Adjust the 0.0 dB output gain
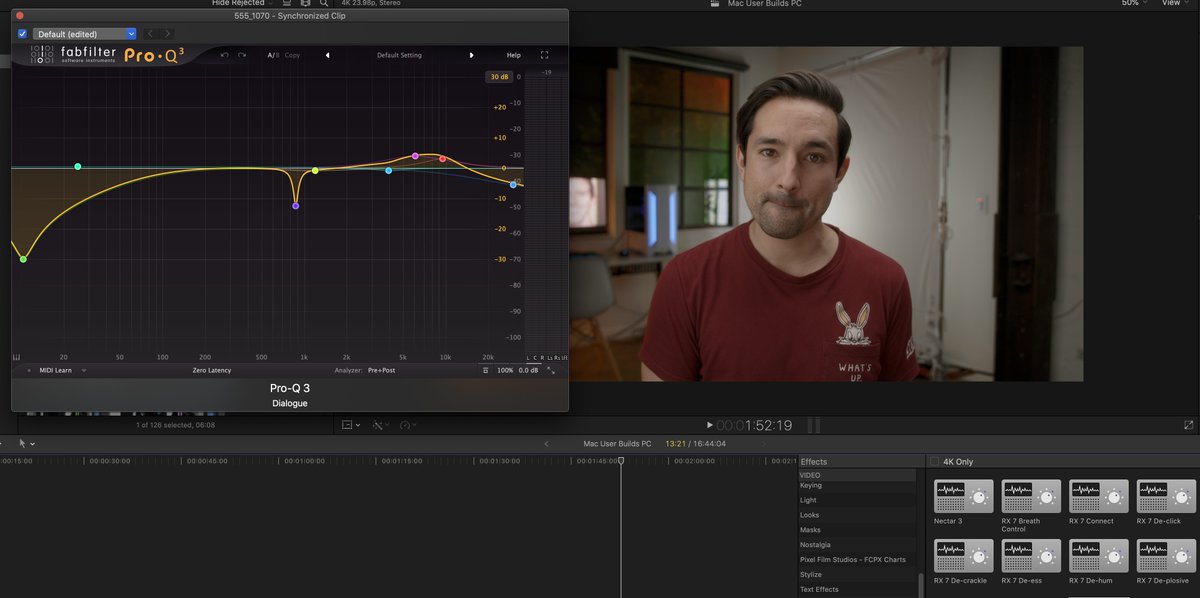Viewport: 1200px width, 598px height. pyautogui.click(x=528, y=370)
